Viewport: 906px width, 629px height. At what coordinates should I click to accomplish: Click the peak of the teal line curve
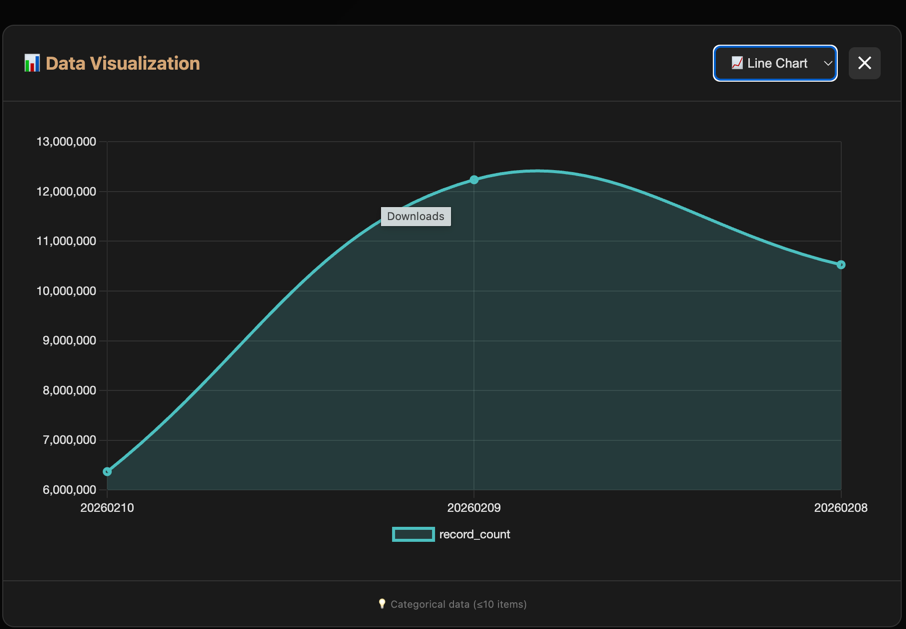coord(540,170)
